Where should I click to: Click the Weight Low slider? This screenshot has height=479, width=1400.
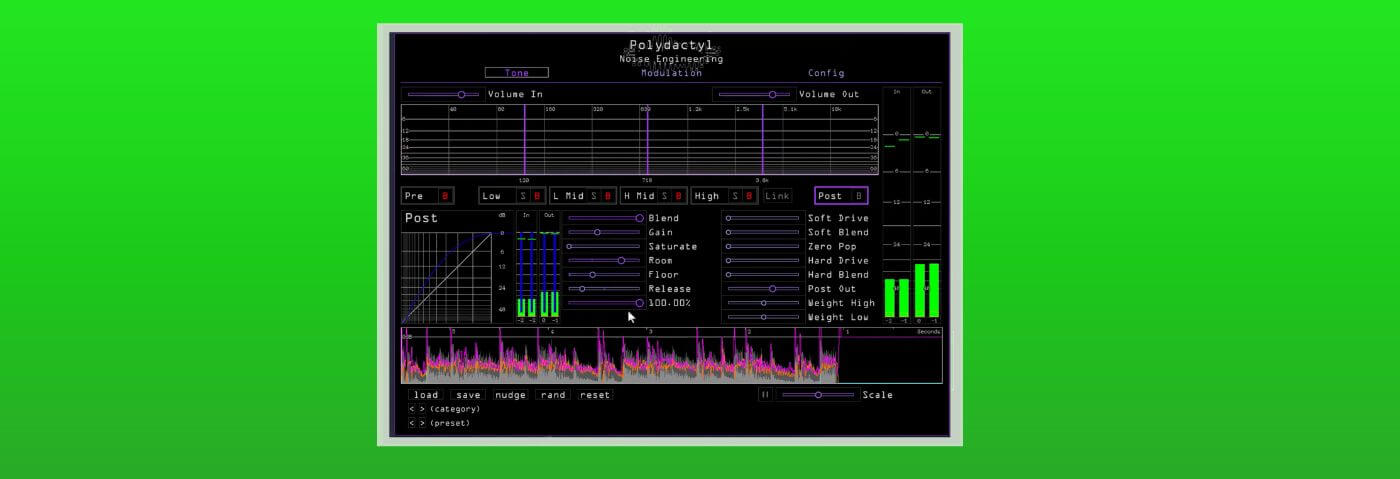(x=763, y=317)
